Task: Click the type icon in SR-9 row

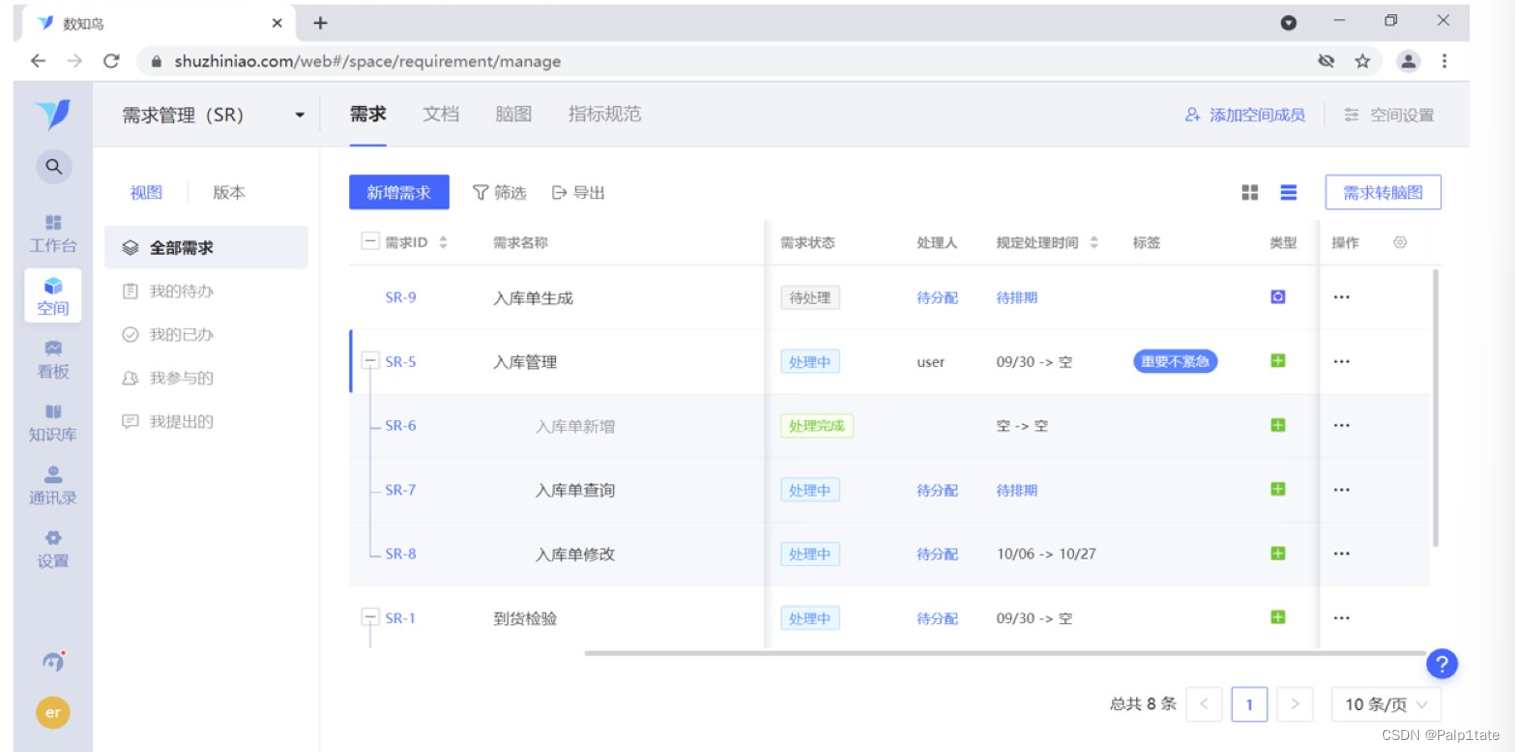Action: [x=1278, y=297]
